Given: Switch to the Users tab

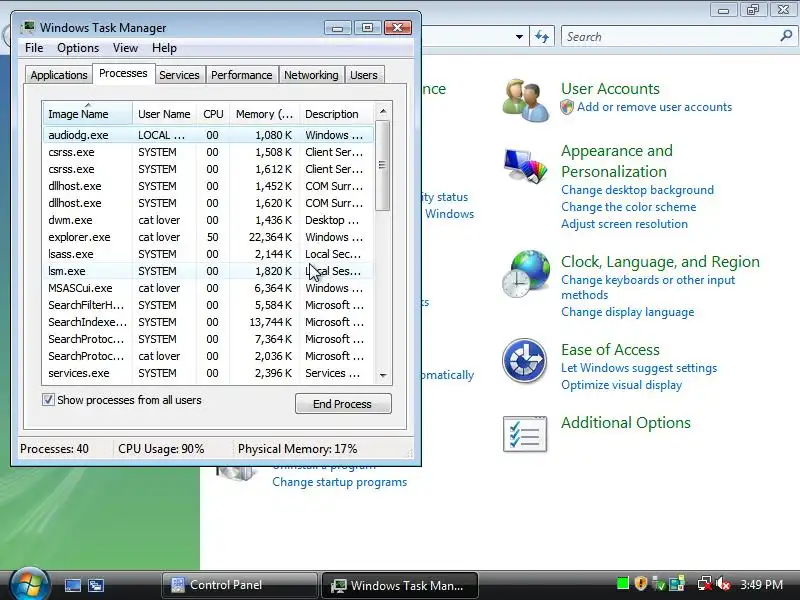Looking at the screenshot, I should coord(364,75).
